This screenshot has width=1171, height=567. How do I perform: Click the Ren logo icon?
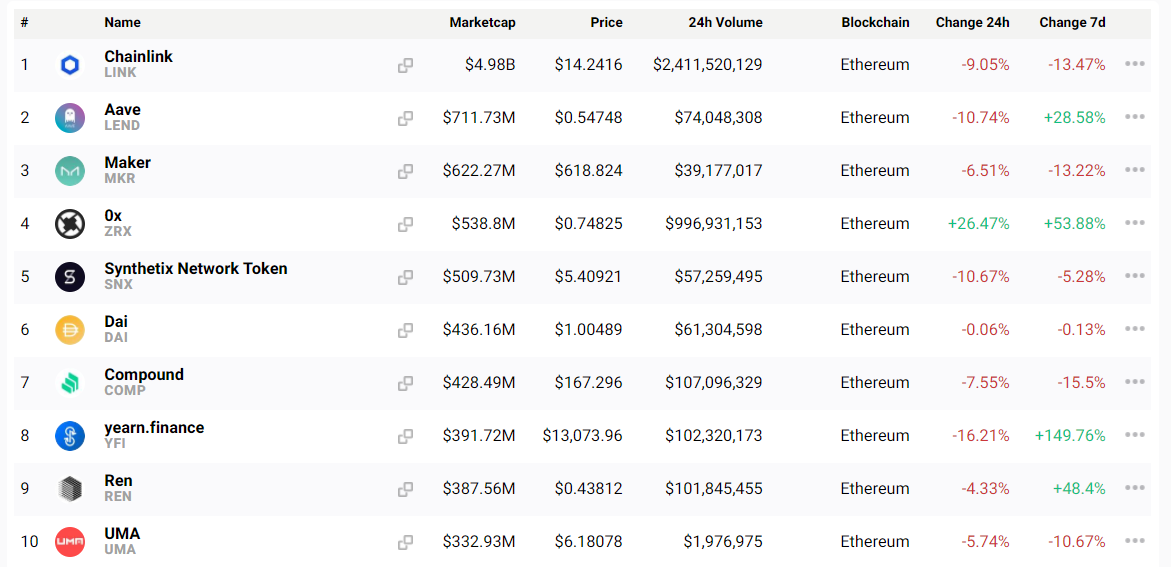[x=70, y=489]
